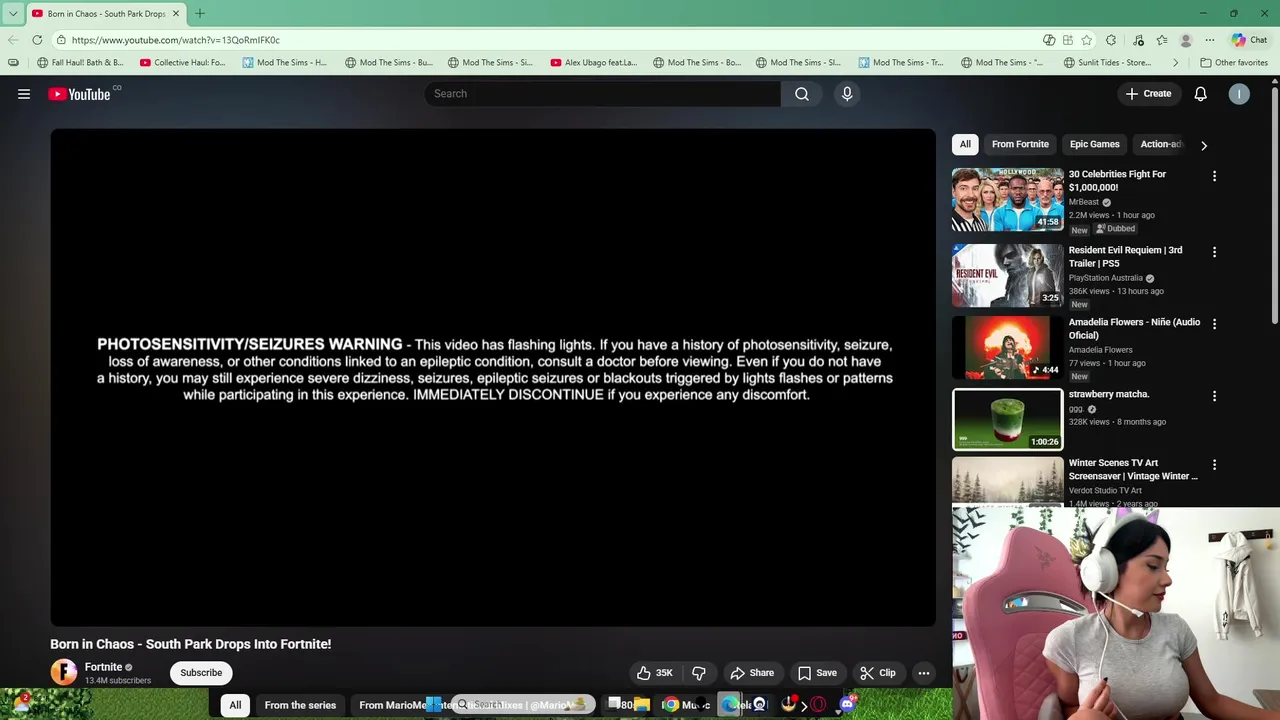Open options for strawberry matcha video
1280x720 pixels.
[x=1214, y=396]
